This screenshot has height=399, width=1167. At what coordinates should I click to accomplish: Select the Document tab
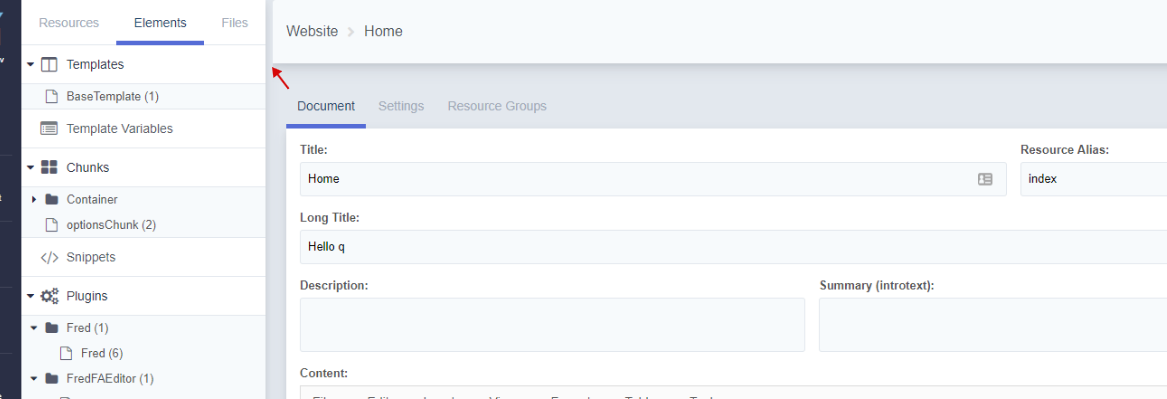tap(326, 106)
